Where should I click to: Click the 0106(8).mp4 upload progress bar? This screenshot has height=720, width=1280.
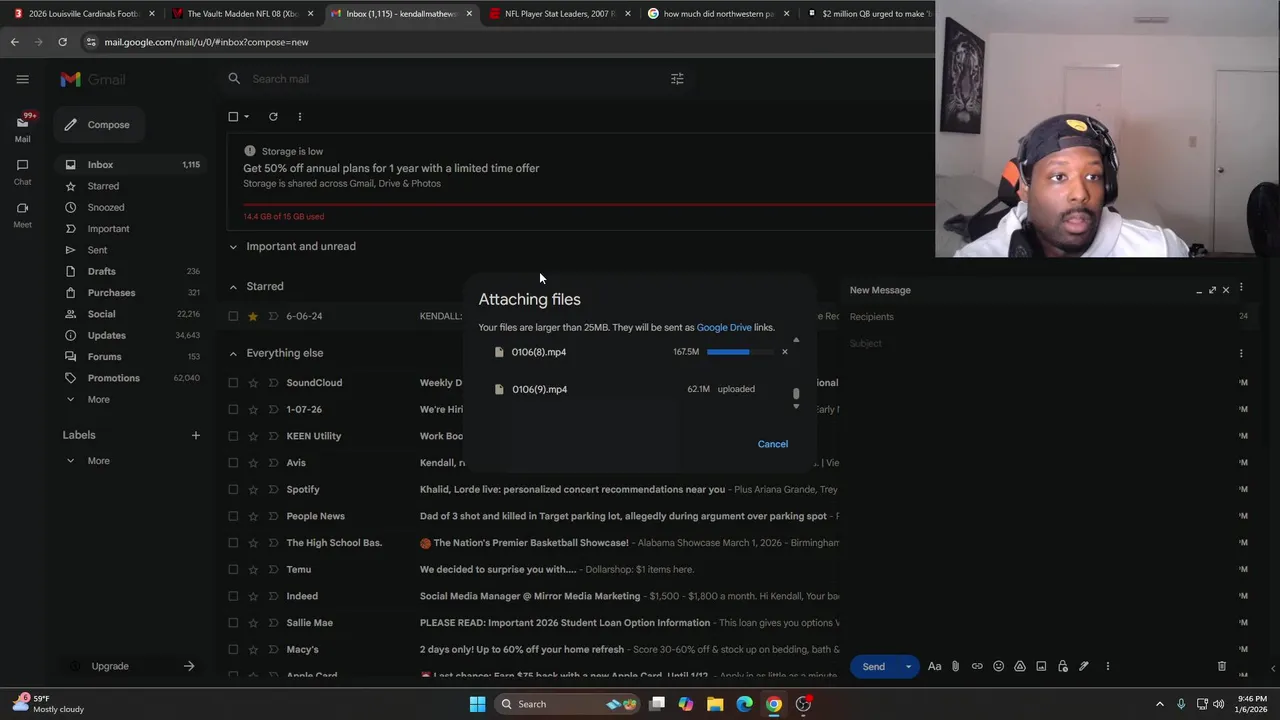coord(740,352)
